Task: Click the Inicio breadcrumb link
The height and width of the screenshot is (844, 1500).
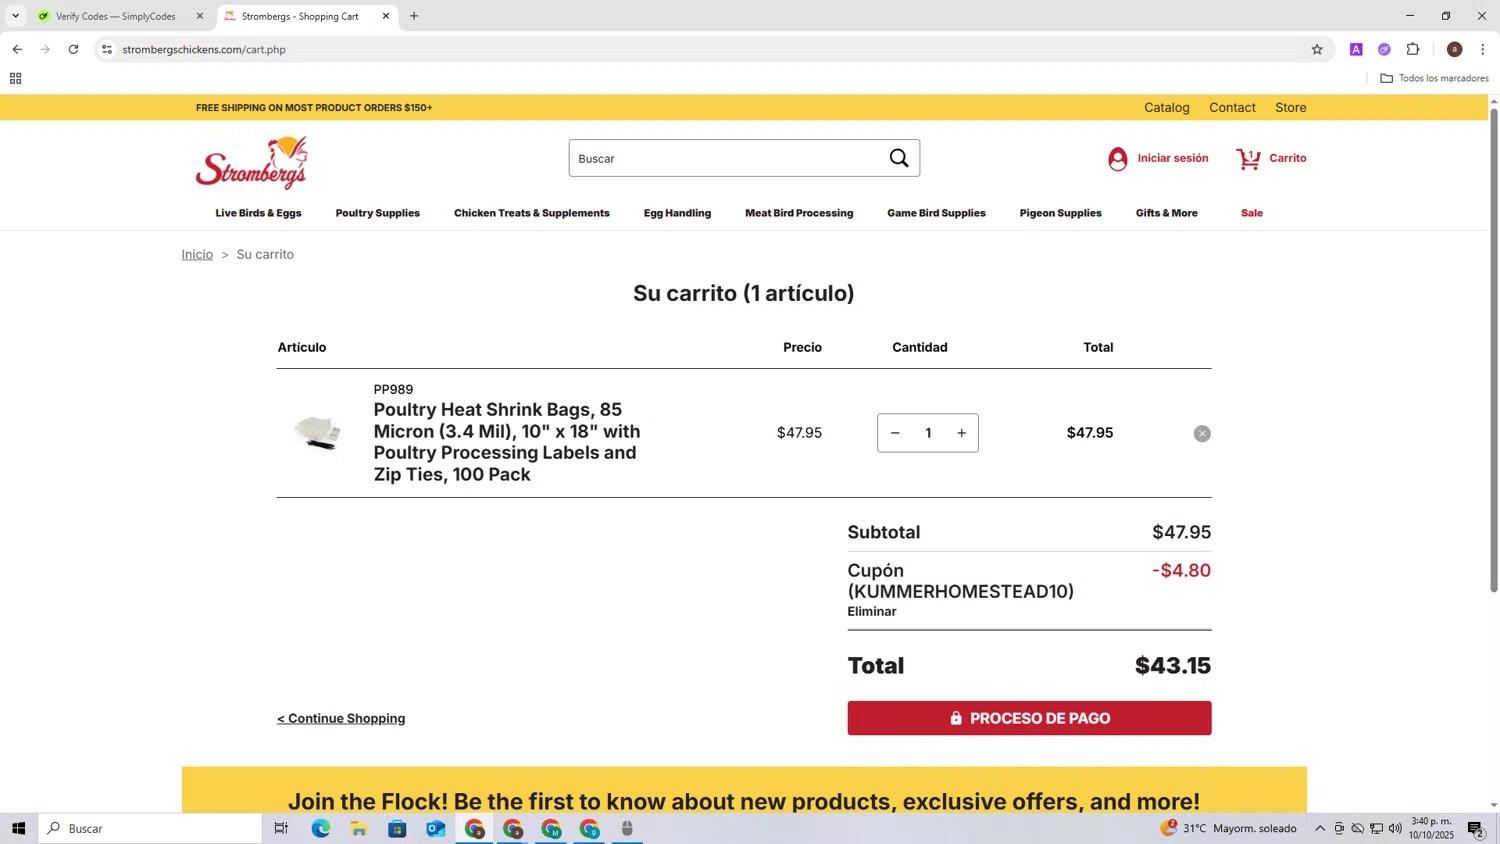Action: tap(197, 254)
